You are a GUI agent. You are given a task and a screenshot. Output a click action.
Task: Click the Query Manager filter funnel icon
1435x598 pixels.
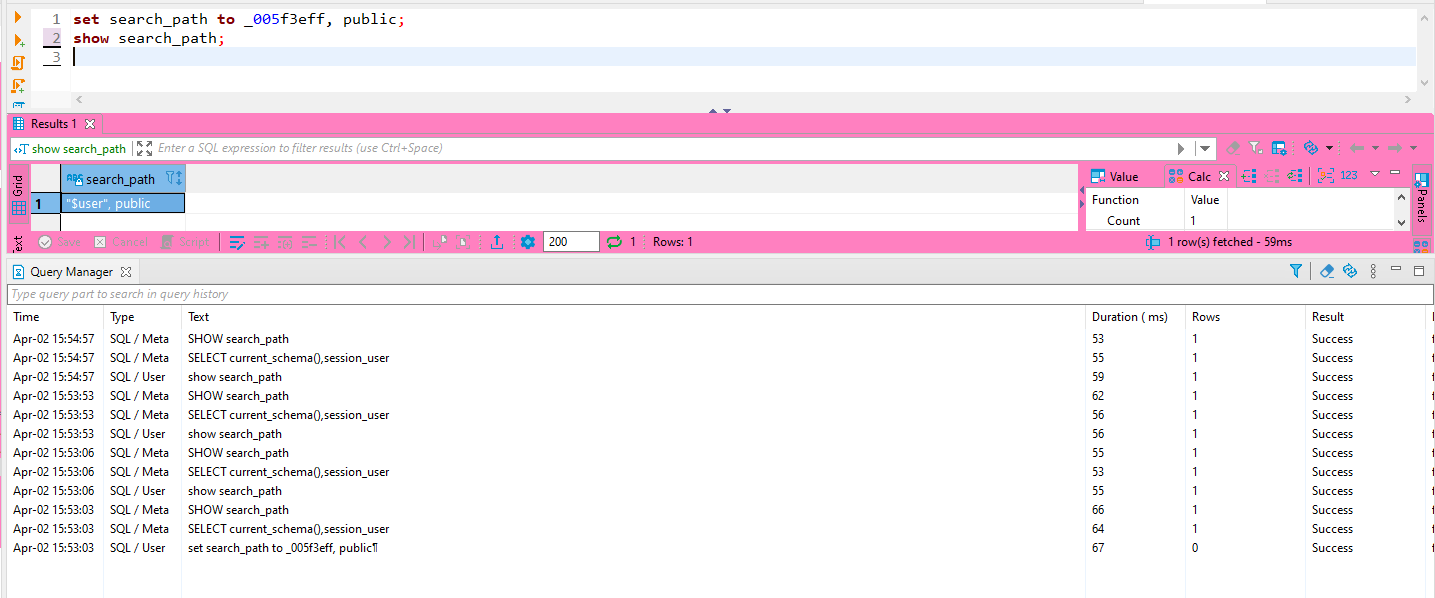1296,271
